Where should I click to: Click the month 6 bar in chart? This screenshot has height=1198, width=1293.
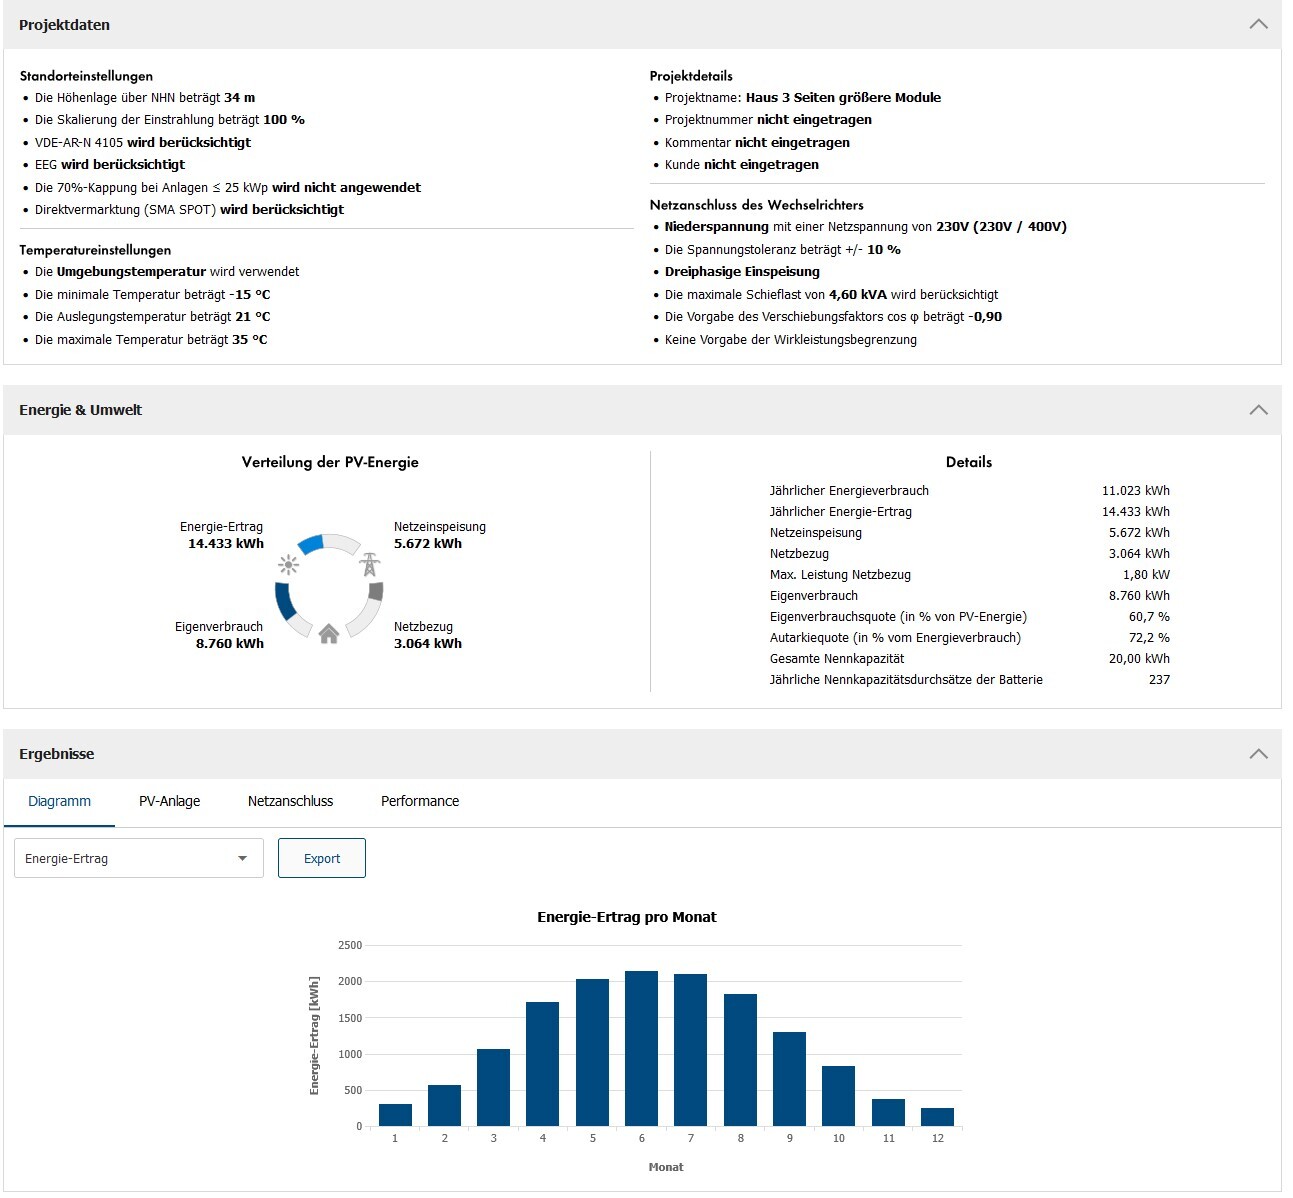641,1048
